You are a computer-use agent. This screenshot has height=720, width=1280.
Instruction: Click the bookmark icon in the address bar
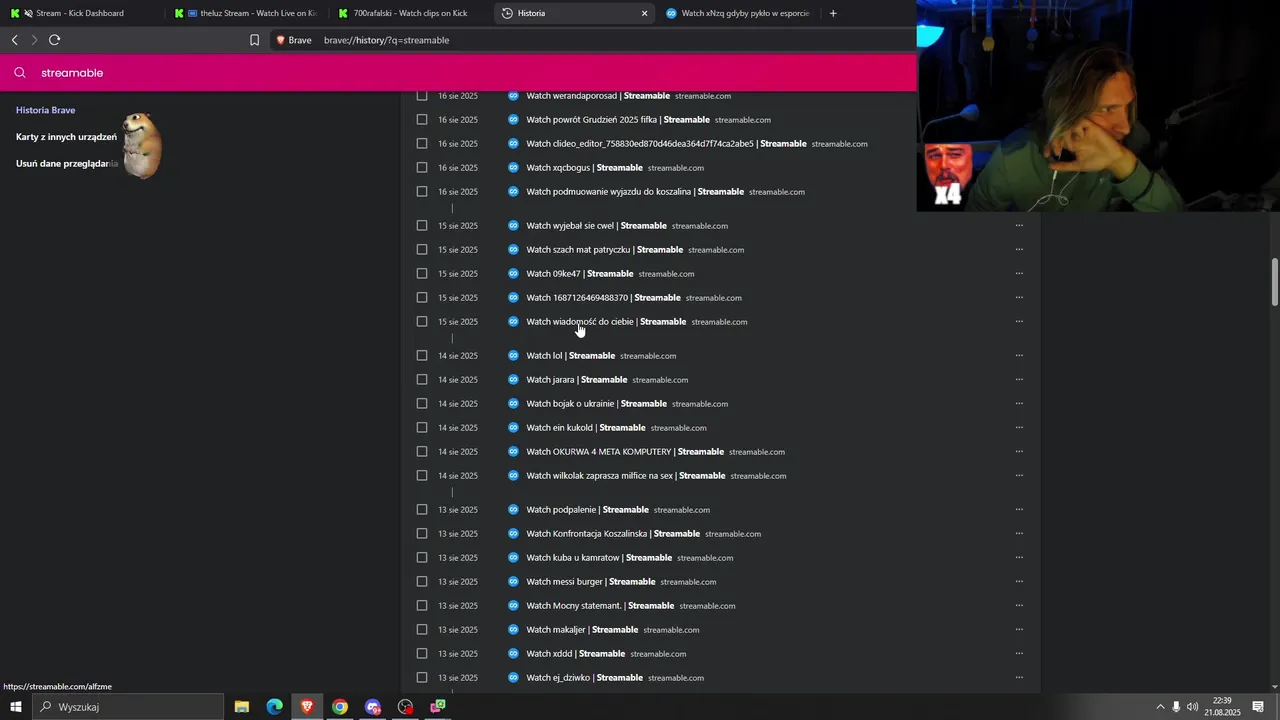(254, 40)
